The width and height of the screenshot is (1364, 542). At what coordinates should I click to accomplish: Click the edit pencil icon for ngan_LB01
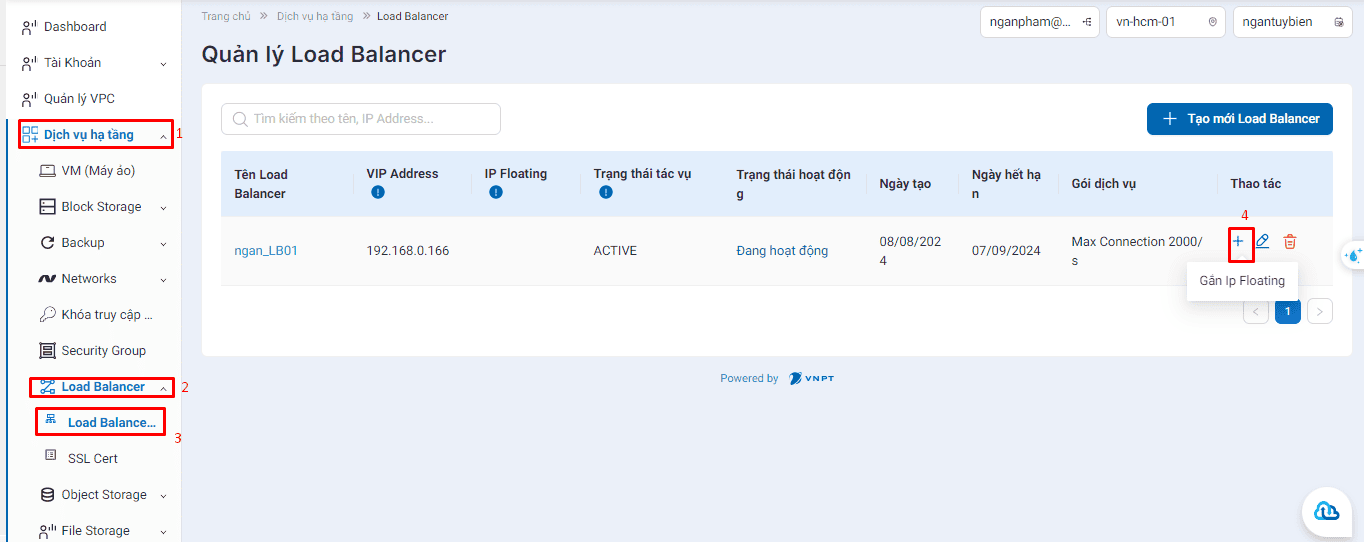pos(1263,241)
